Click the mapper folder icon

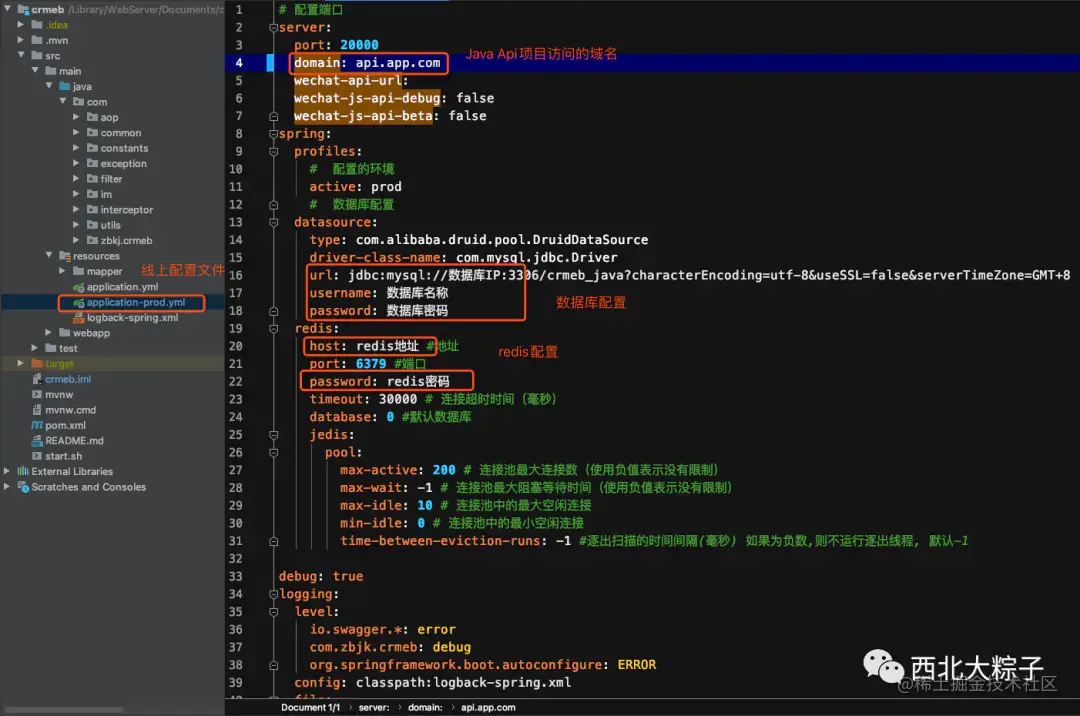[x=79, y=271]
